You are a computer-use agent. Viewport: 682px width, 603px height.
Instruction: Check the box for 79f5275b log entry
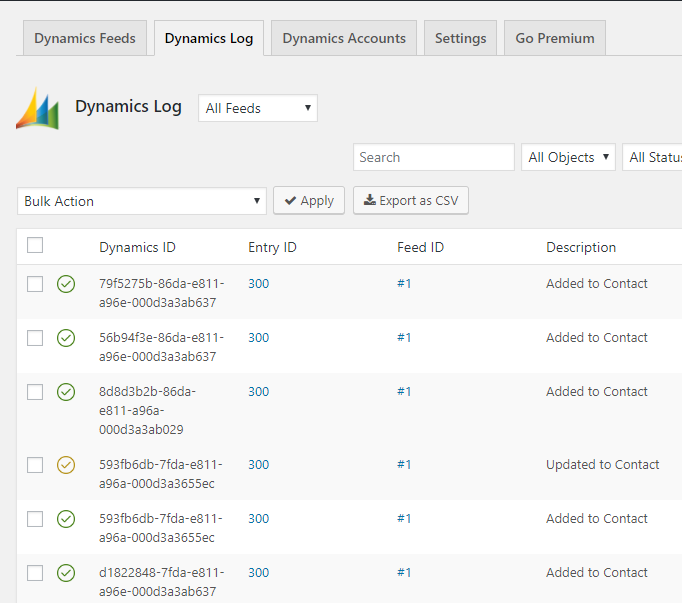[35, 284]
